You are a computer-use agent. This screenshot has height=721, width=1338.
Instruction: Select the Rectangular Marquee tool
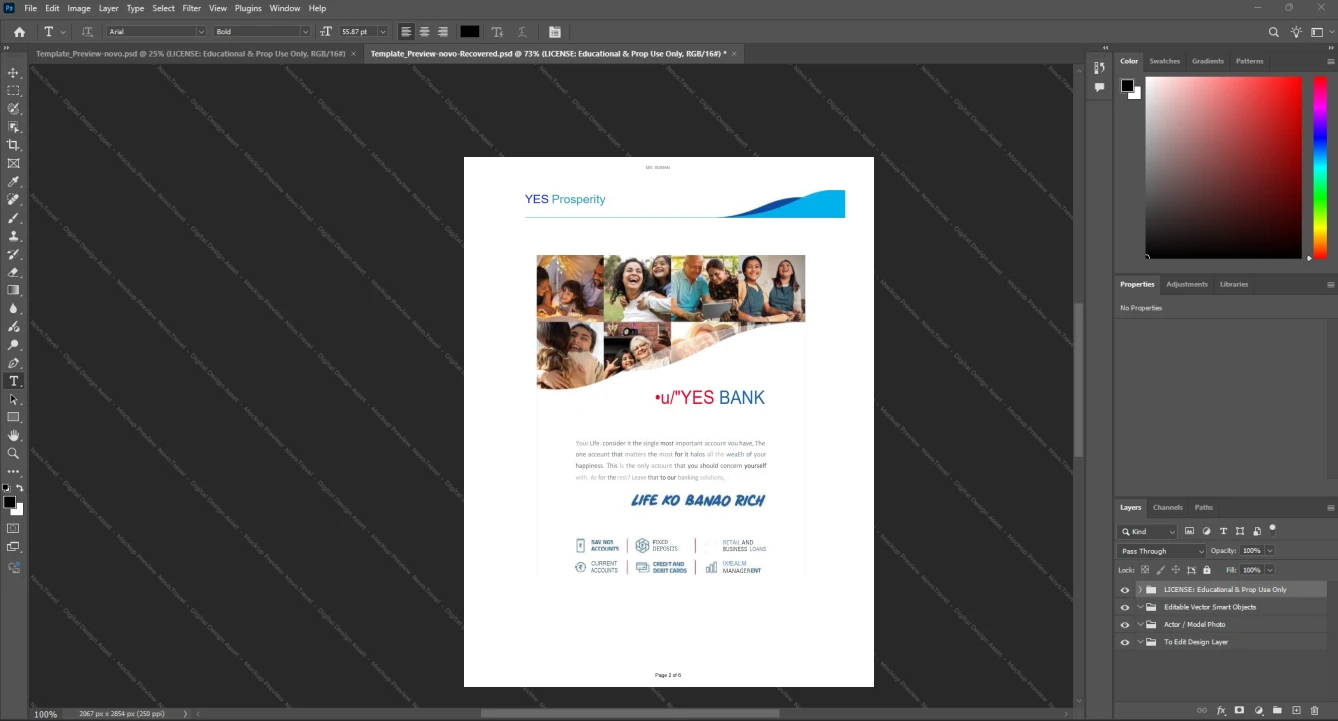click(x=13, y=91)
